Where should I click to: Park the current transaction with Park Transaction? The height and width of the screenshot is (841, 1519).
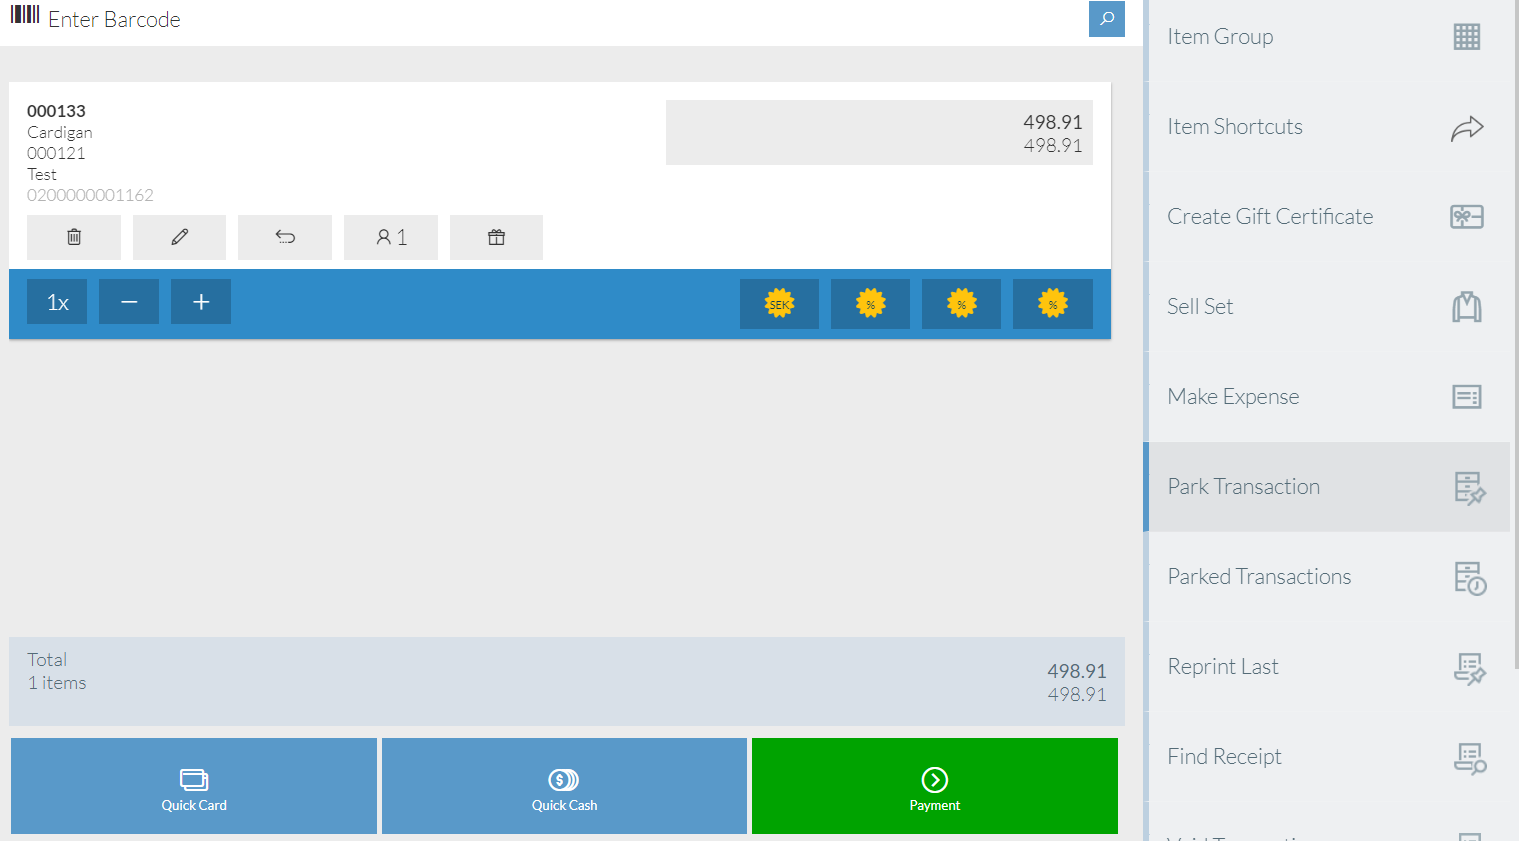click(1328, 487)
